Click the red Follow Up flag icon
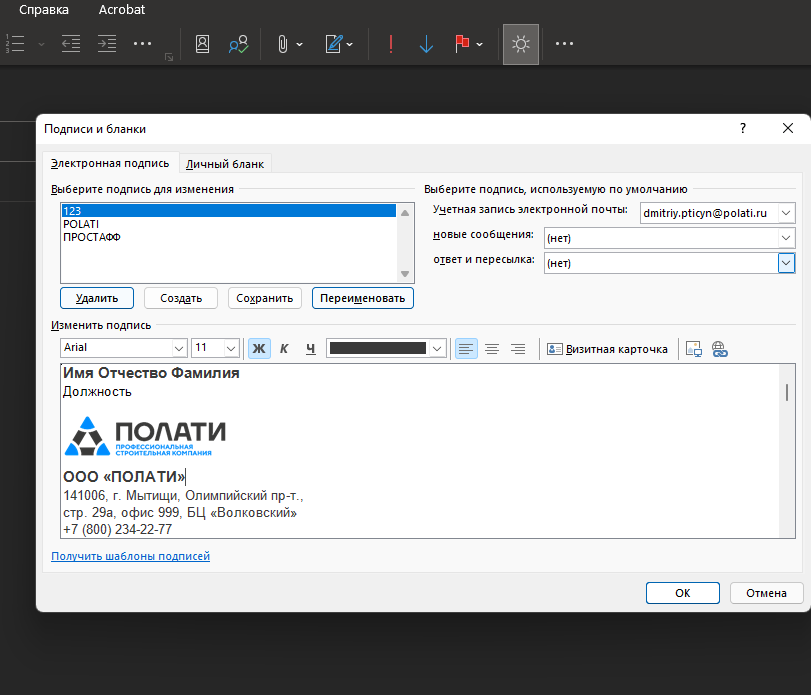Image resolution: width=811 pixels, height=695 pixels. [x=462, y=44]
